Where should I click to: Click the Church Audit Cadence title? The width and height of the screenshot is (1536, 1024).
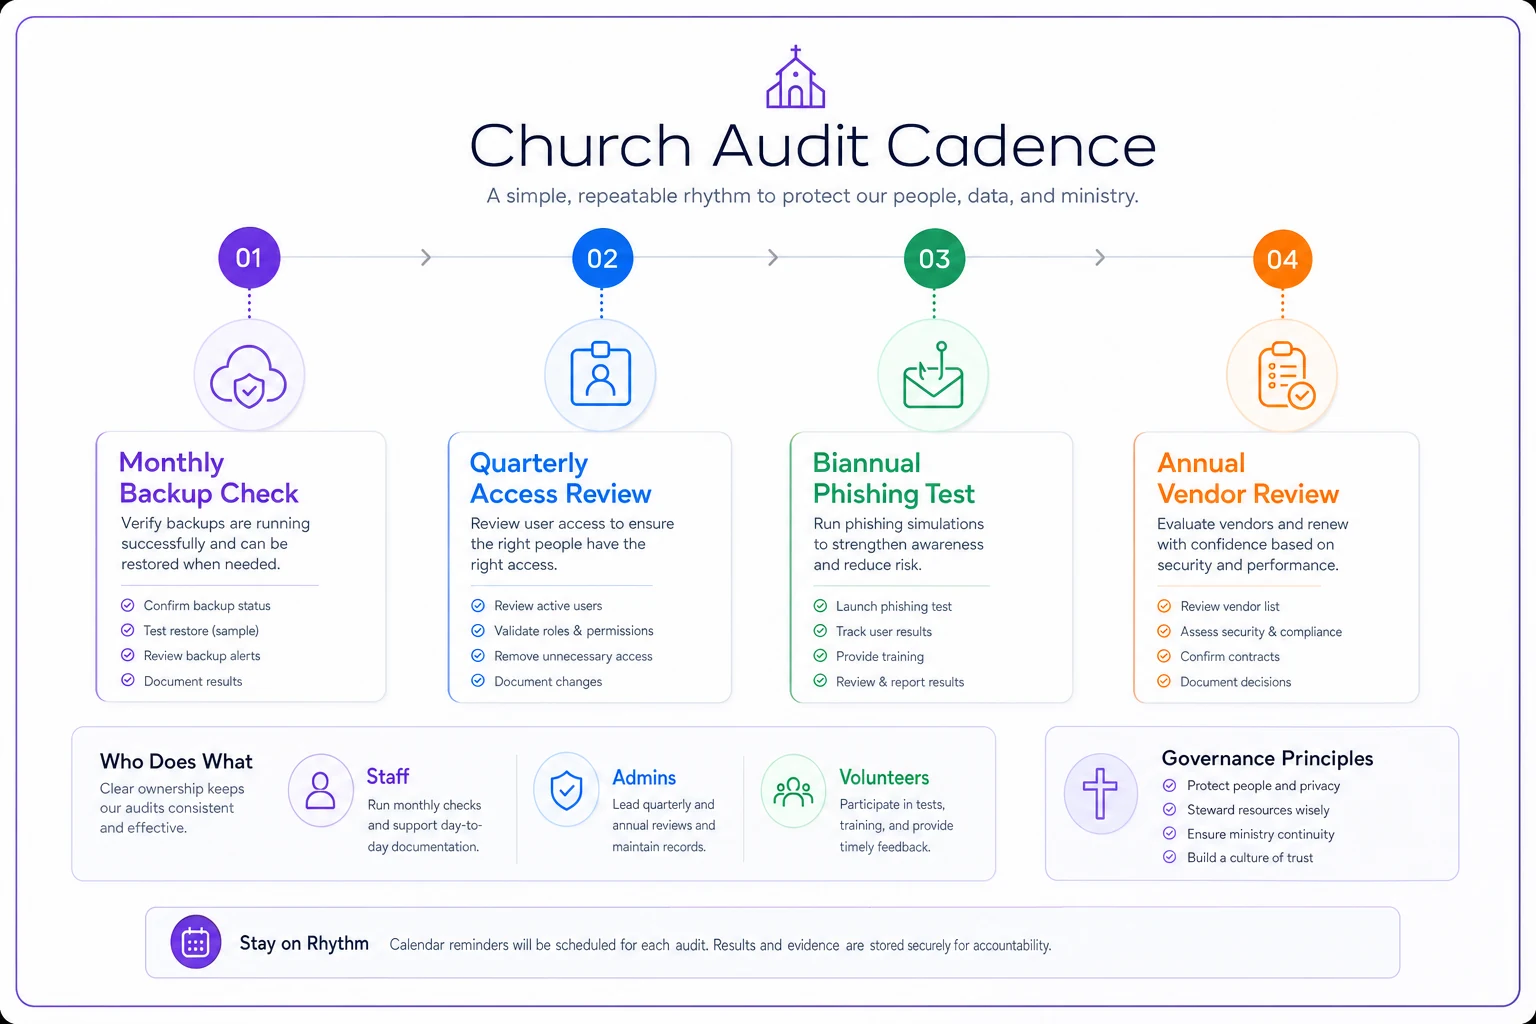(813, 145)
